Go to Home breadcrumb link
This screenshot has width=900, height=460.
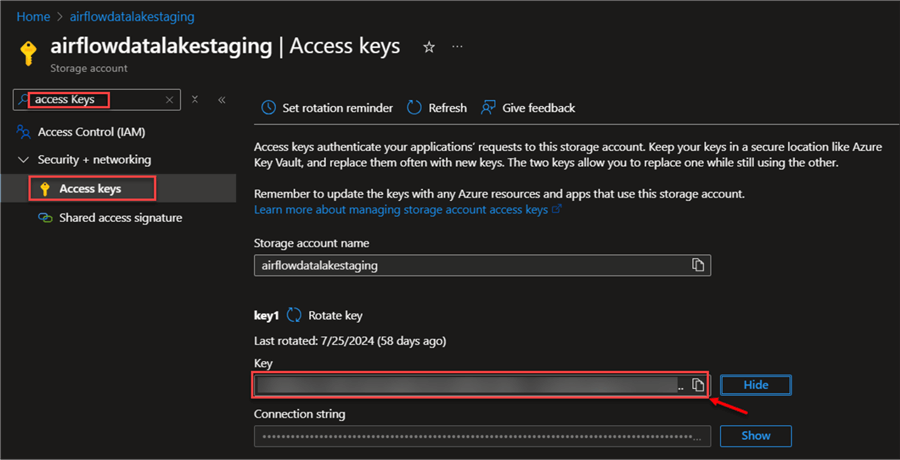[34, 17]
